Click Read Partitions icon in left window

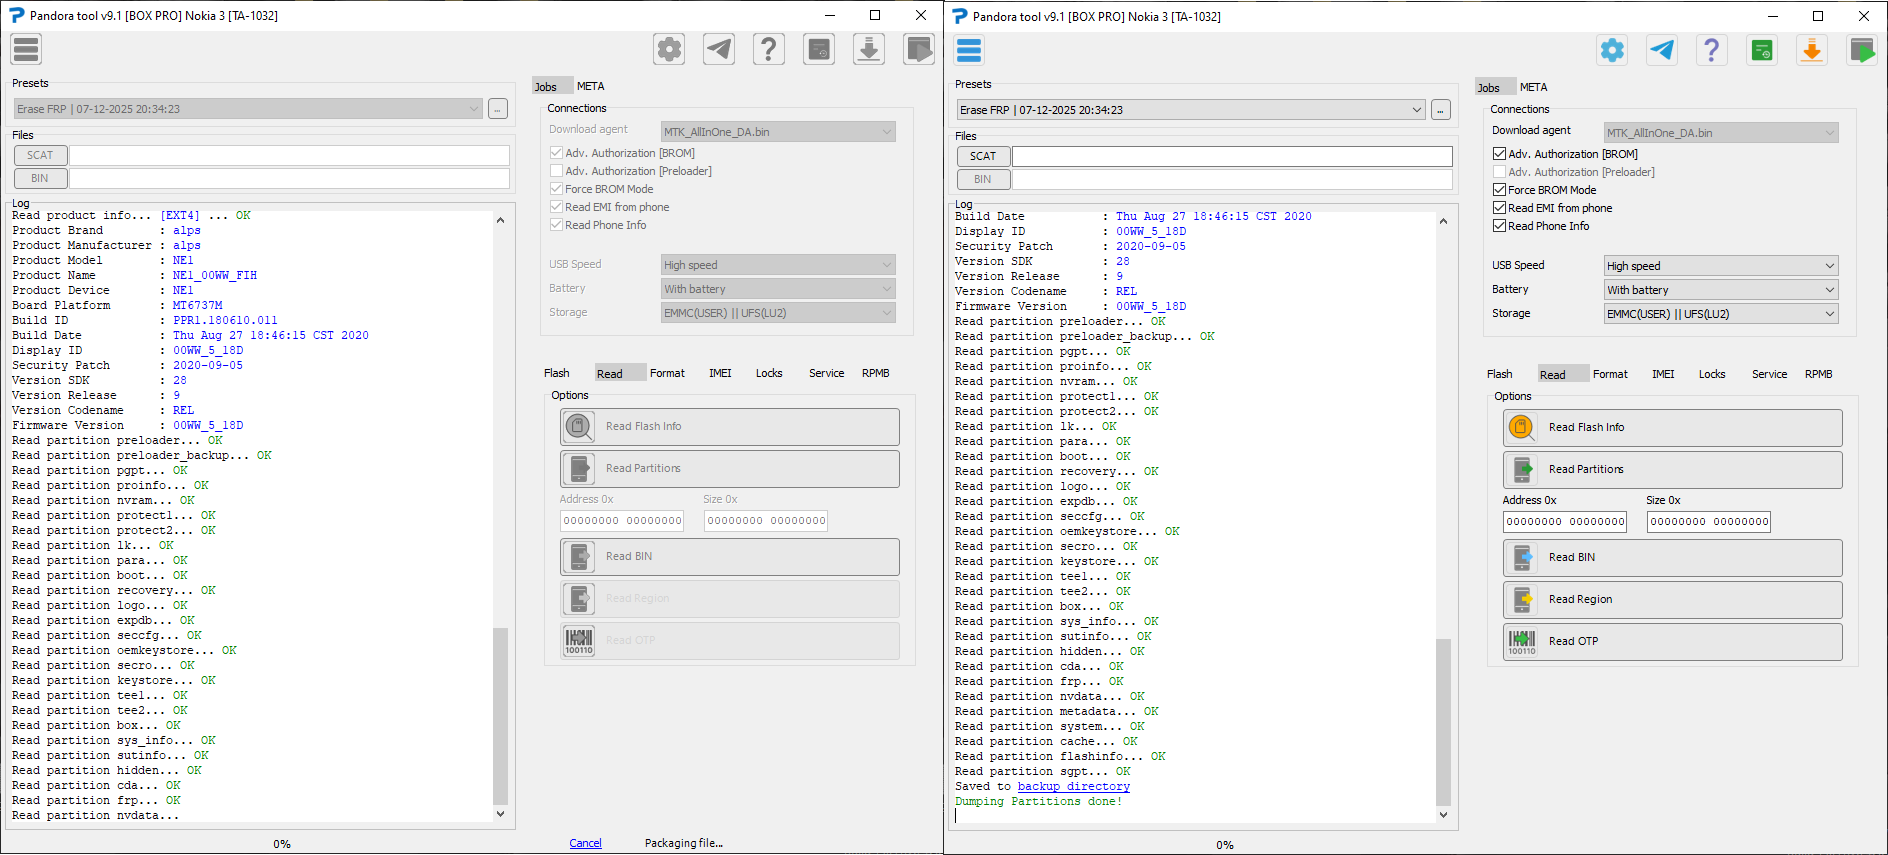pyautogui.click(x=578, y=469)
